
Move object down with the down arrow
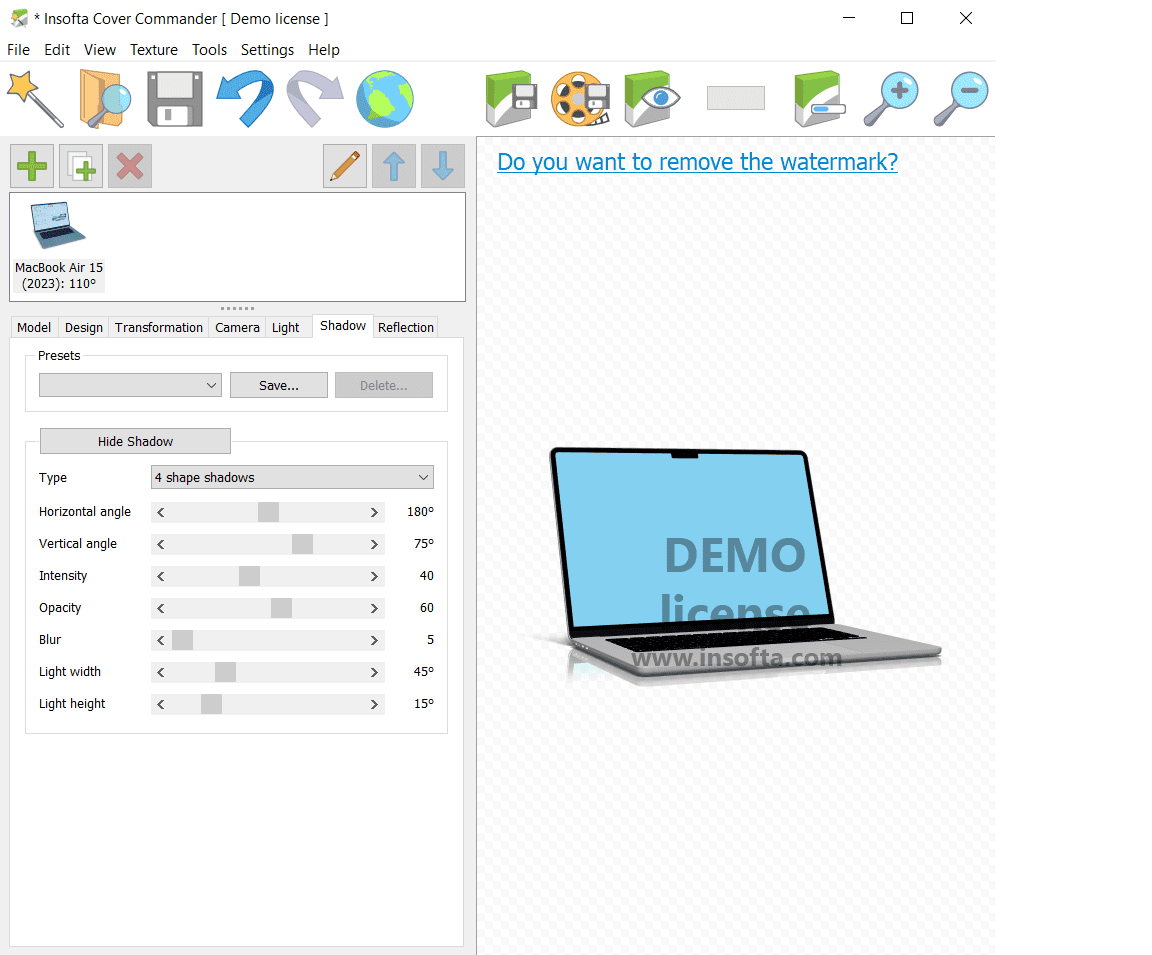click(443, 166)
